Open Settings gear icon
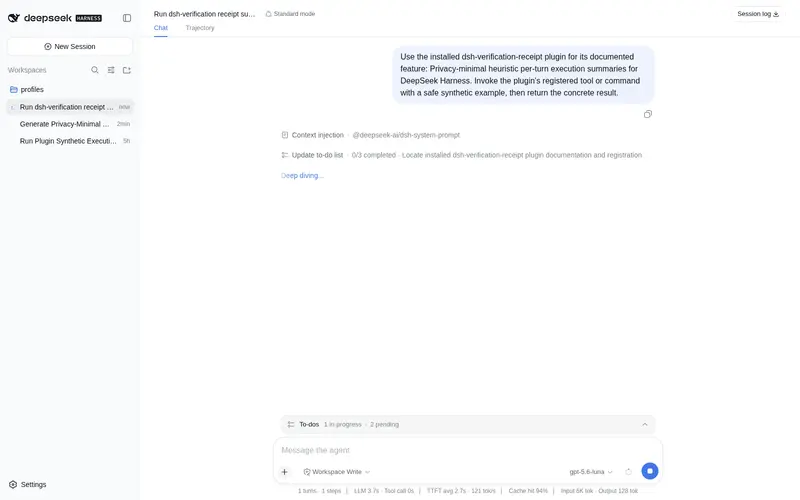The image size is (800, 500). 13,484
